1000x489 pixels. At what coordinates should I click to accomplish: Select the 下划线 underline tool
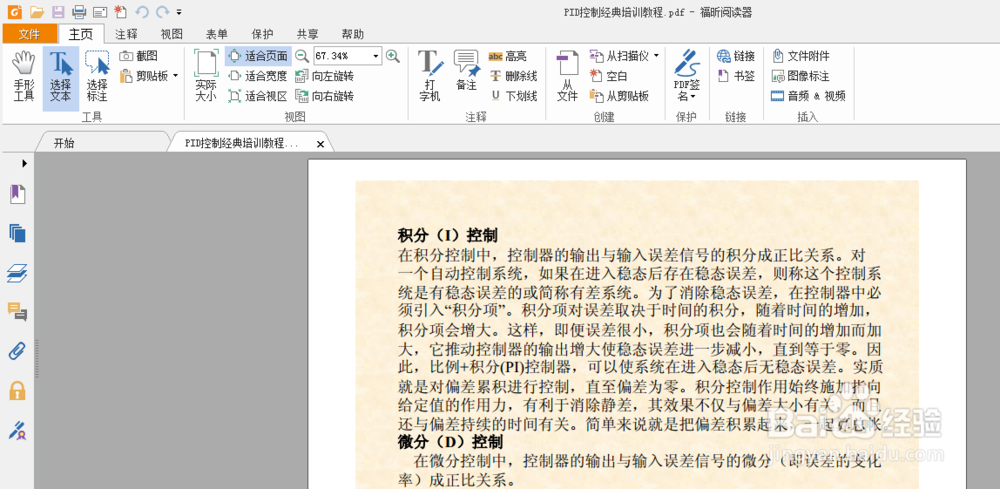click(513, 97)
